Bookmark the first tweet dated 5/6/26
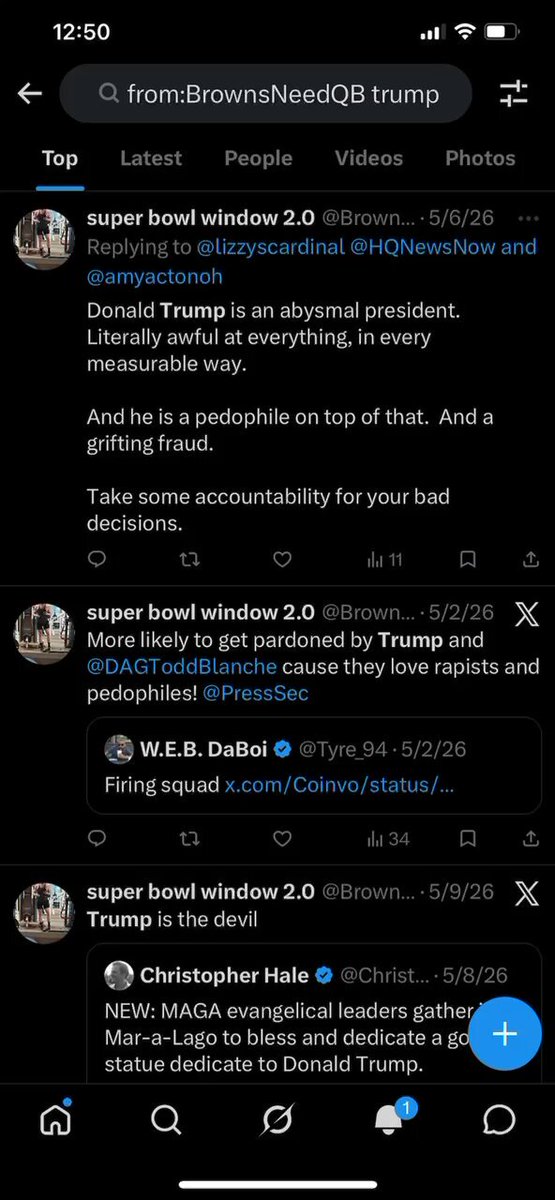The image size is (555, 1200). (467, 560)
